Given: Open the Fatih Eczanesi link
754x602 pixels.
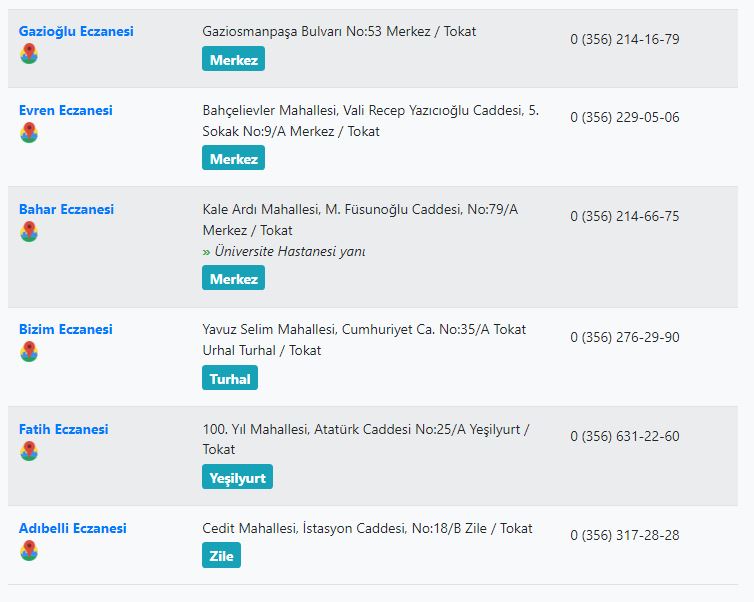Looking at the screenshot, I should pos(63,429).
